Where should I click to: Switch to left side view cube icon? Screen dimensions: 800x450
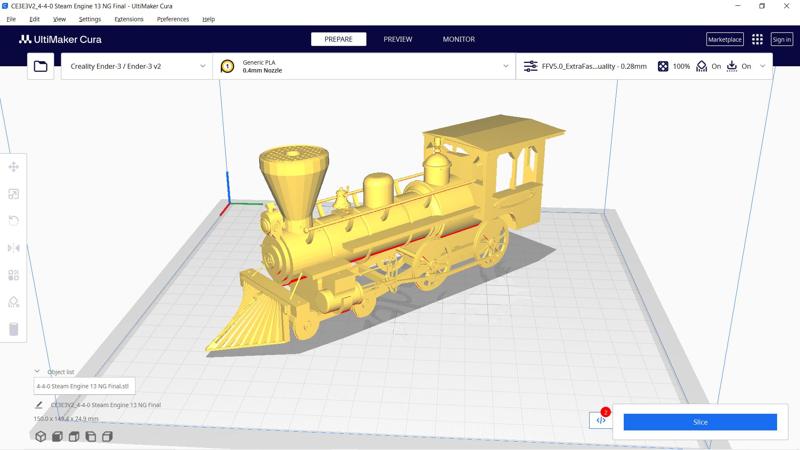tap(91, 436)
